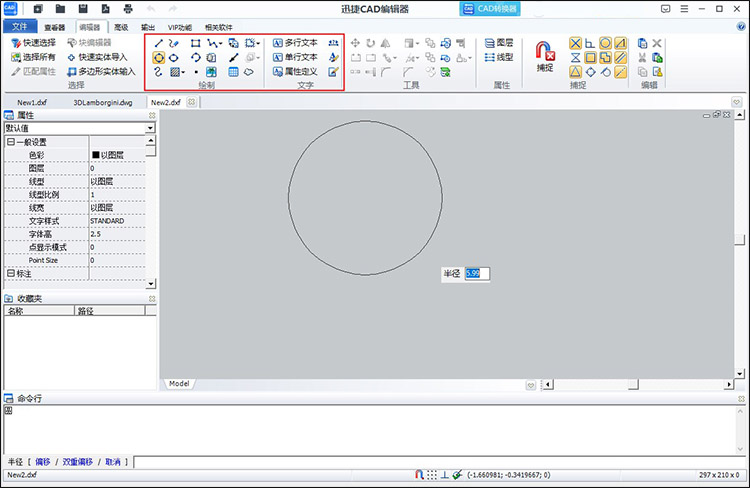This screenshot has height=488, width=750.
Task: Click the 多行文本 button
Action: 296,43
